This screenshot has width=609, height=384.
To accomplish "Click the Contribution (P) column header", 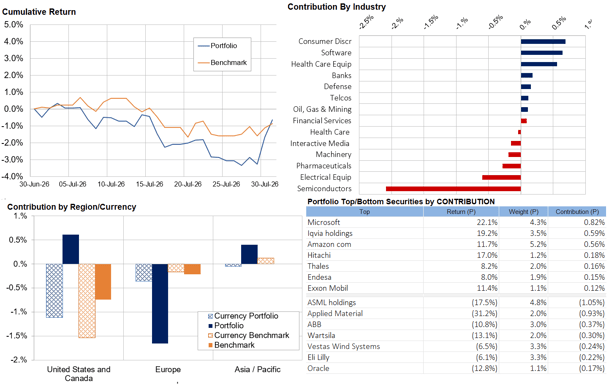I will (577, 212).
